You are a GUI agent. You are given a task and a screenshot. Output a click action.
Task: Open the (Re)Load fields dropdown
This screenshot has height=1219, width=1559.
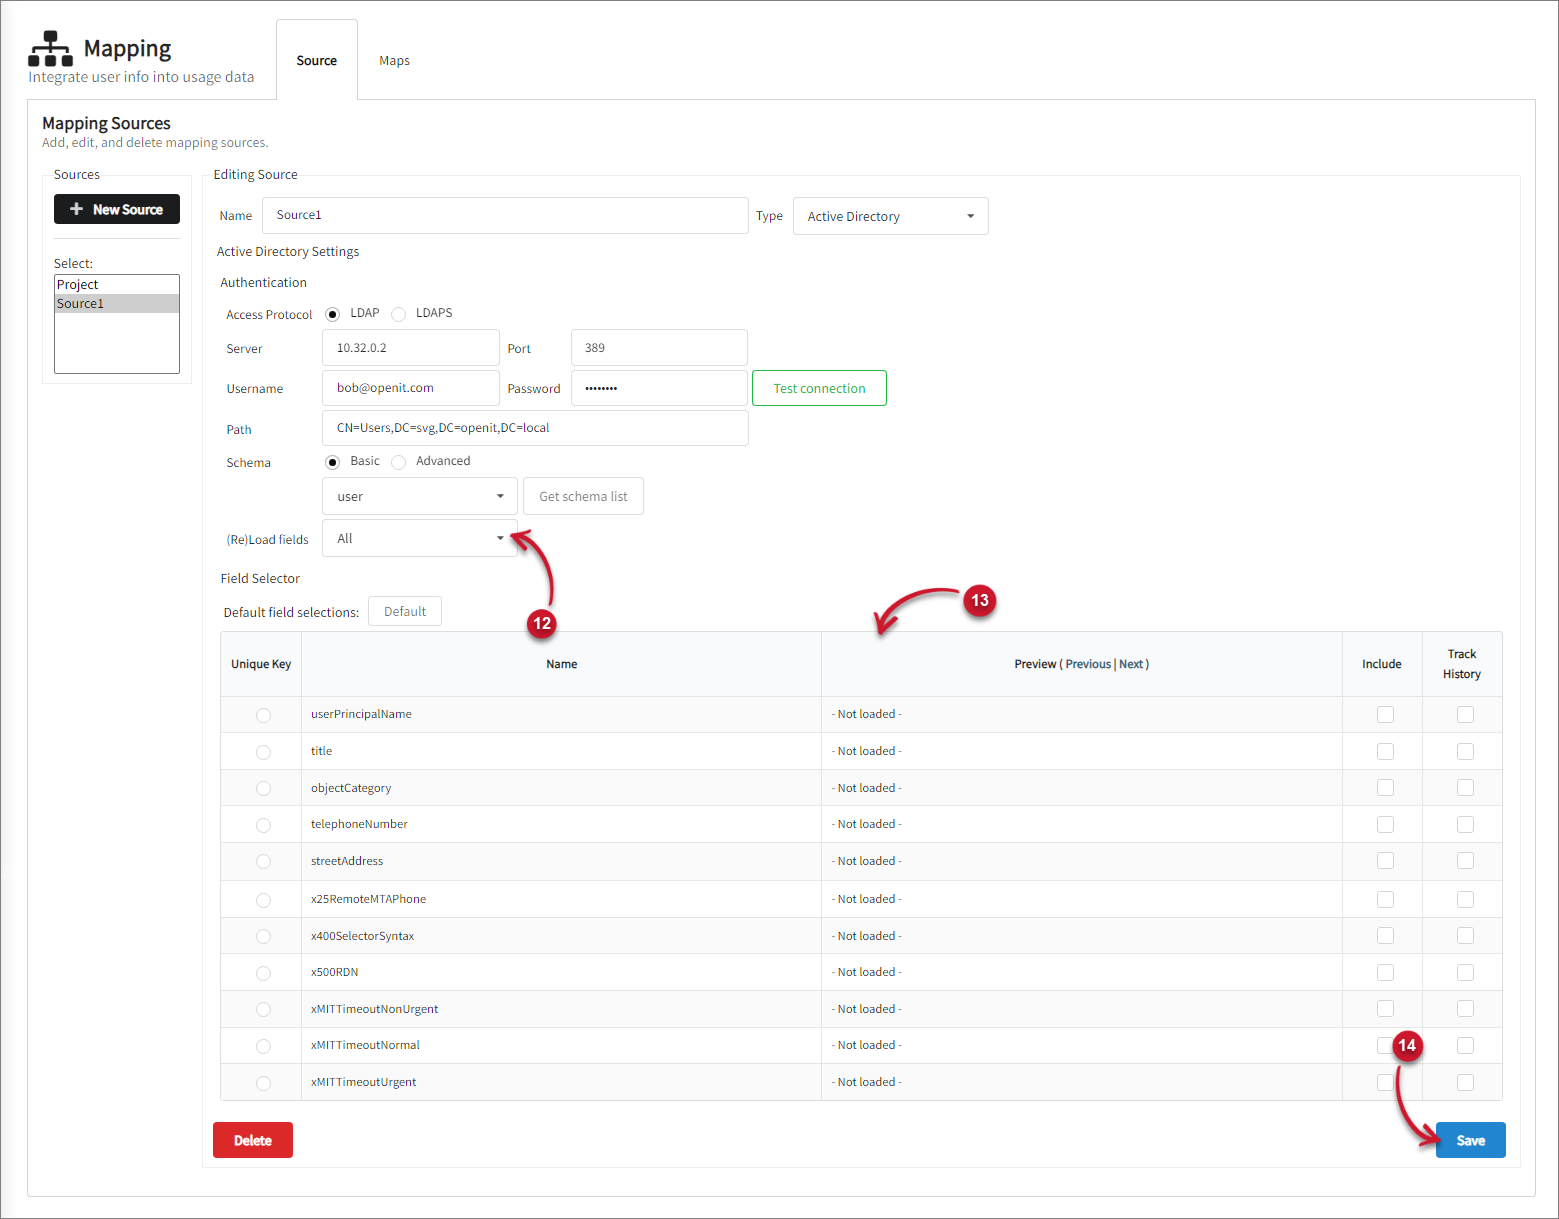(x=419, y=538)
